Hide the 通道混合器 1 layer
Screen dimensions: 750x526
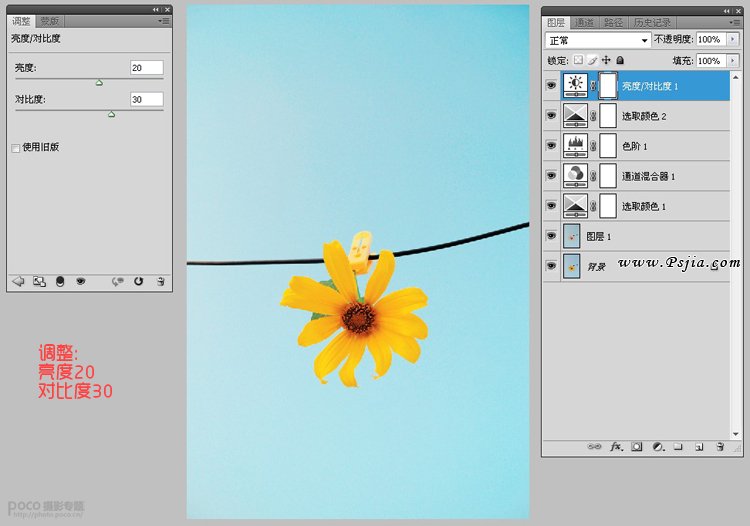(551, 176)
